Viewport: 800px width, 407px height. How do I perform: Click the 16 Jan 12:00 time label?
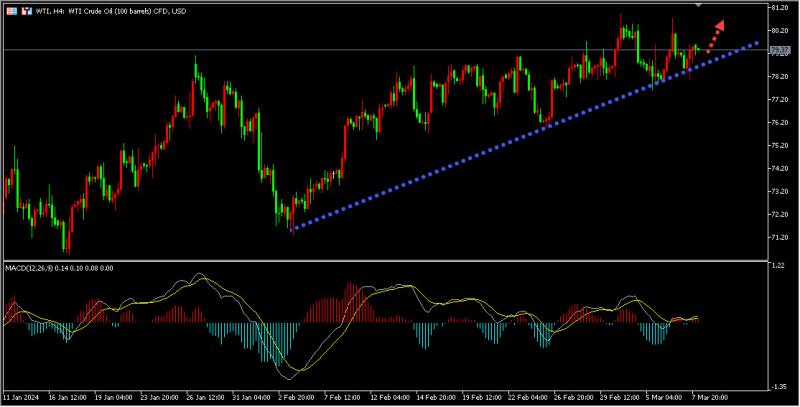click(68, 397)
